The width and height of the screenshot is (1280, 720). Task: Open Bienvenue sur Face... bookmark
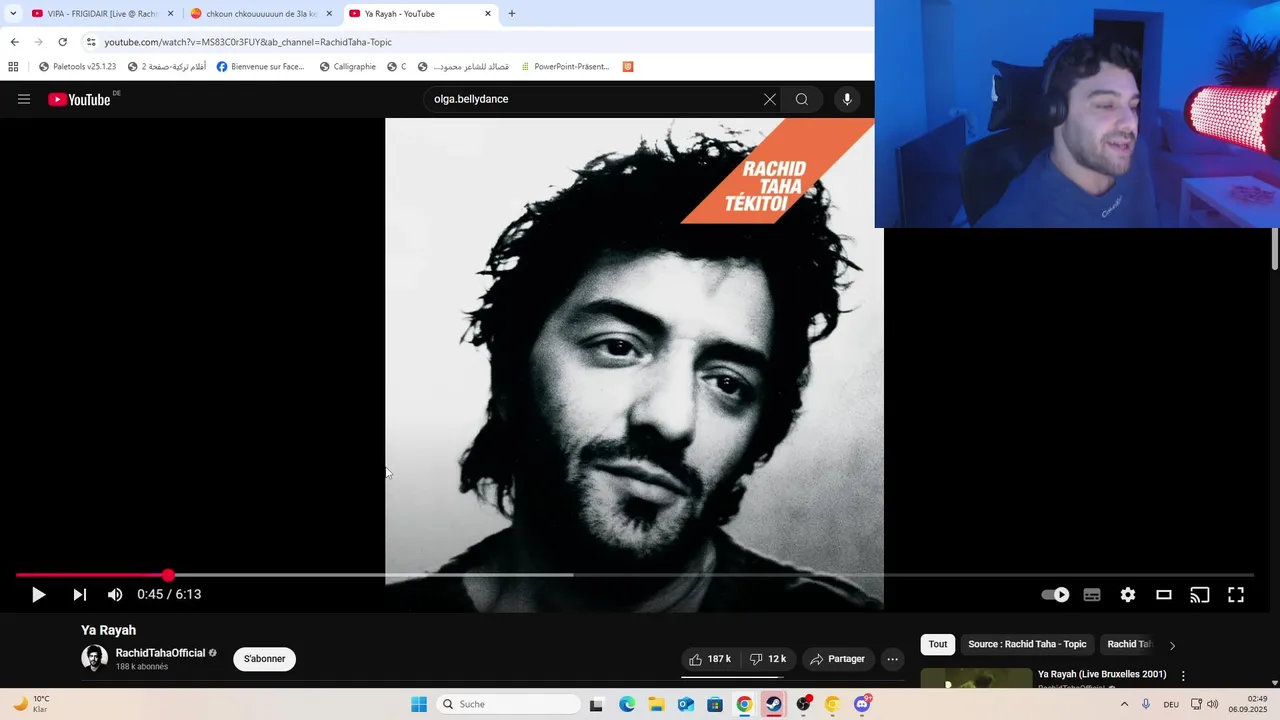coord(260,67)
